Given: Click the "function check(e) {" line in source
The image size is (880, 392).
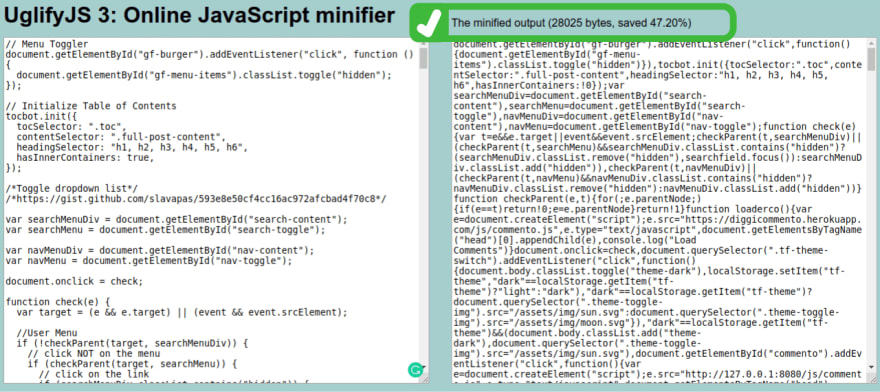Looking at the screenshot, I should (x=58, y=302).
